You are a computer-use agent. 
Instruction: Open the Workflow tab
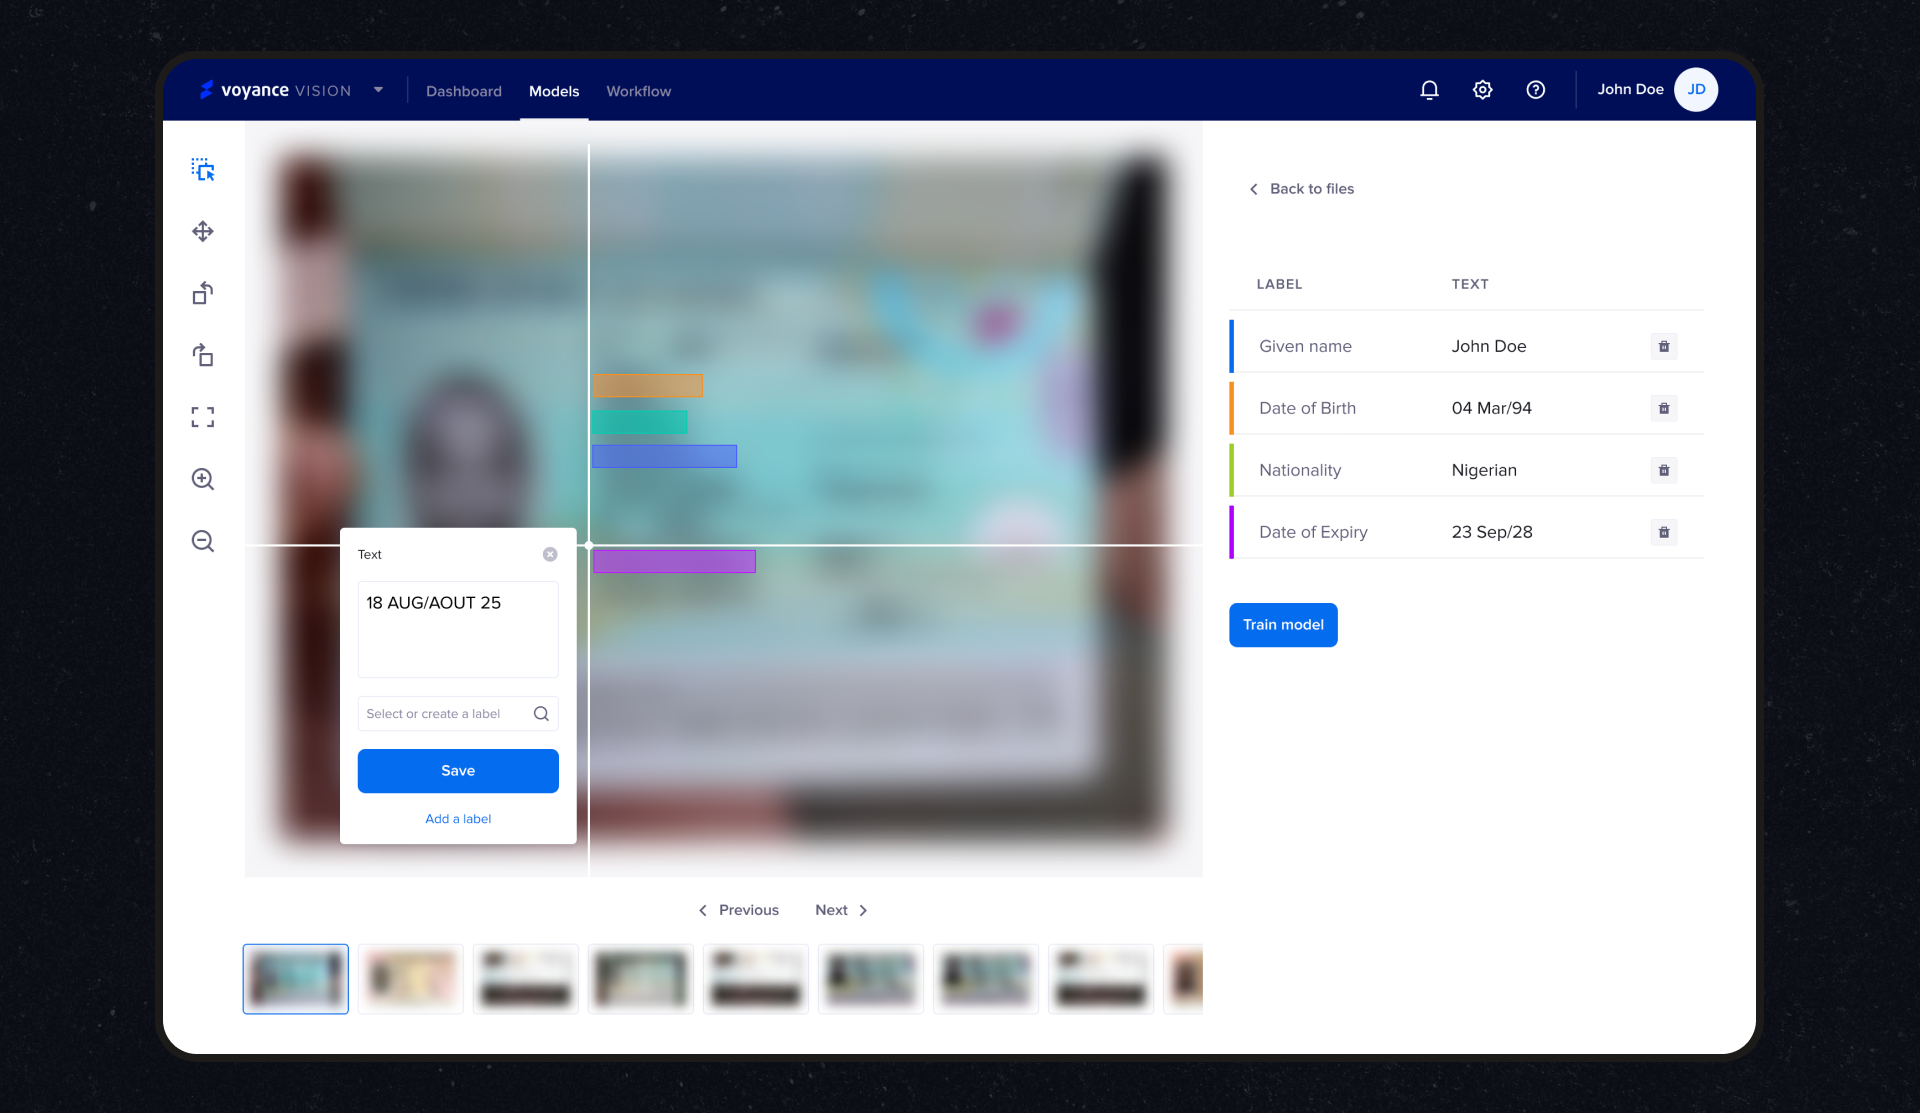pyautogui.click(x=638, y=91)
